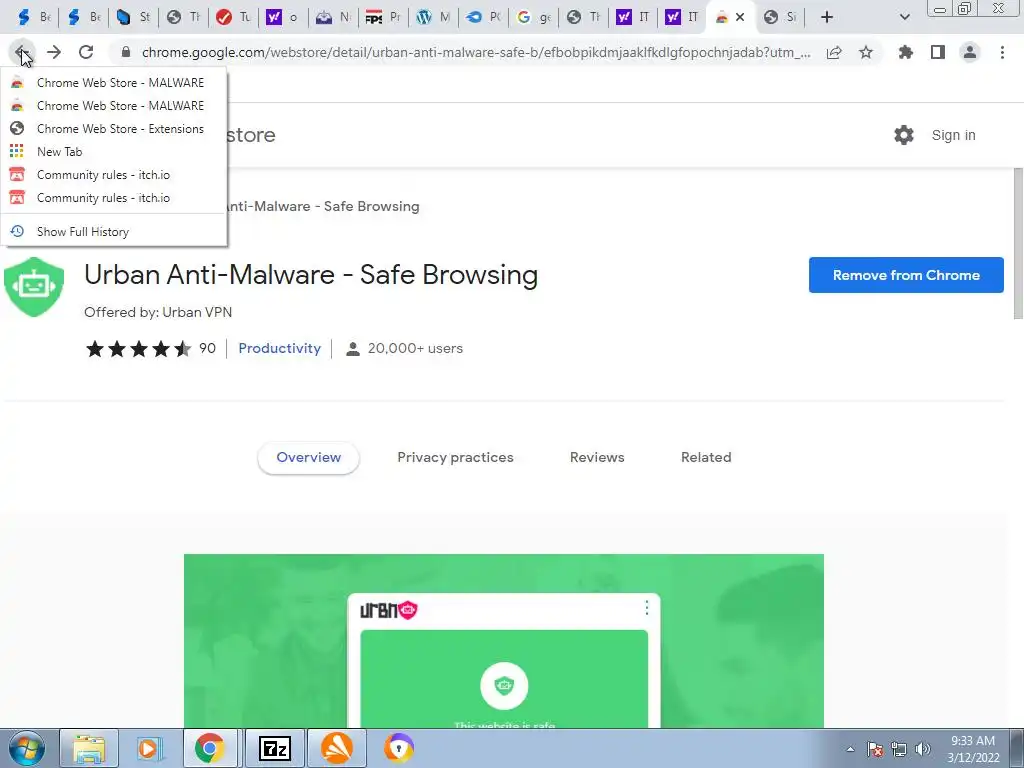
Task: Select second Chrome Web Store - MALWARE history entry
Action: [114, 106]
